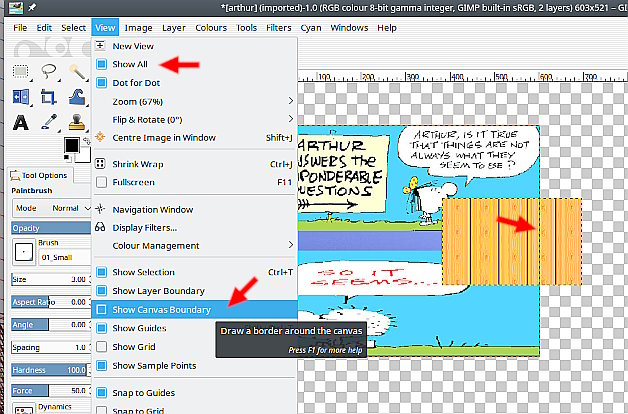
Task: Open the Windows menu
Action: point(349,28)
